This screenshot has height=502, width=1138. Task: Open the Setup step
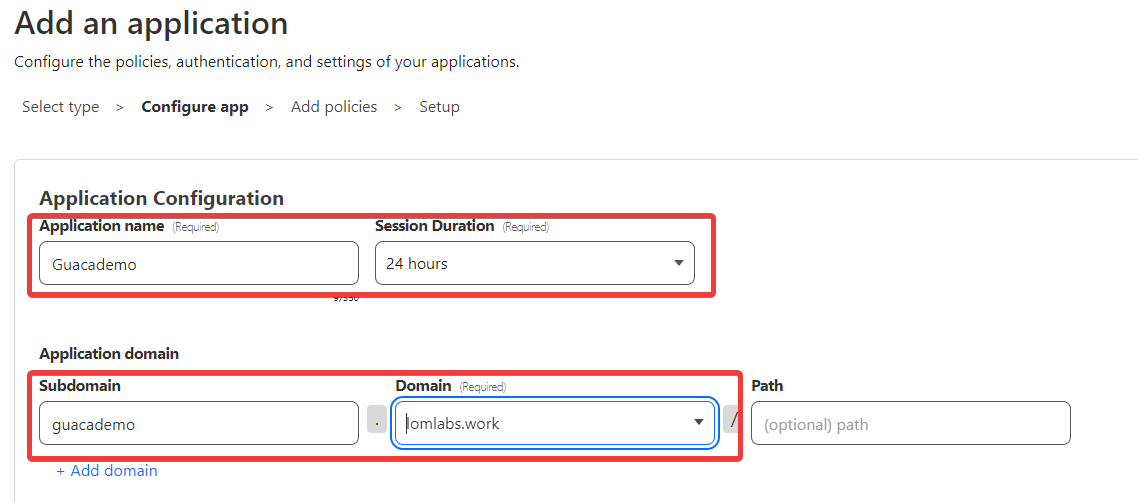(x=439, y=107)
